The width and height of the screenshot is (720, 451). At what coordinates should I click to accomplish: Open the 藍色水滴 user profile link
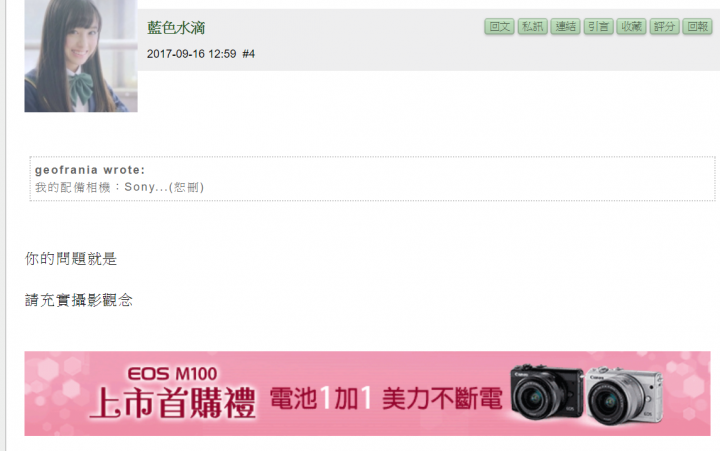[176, 28]
